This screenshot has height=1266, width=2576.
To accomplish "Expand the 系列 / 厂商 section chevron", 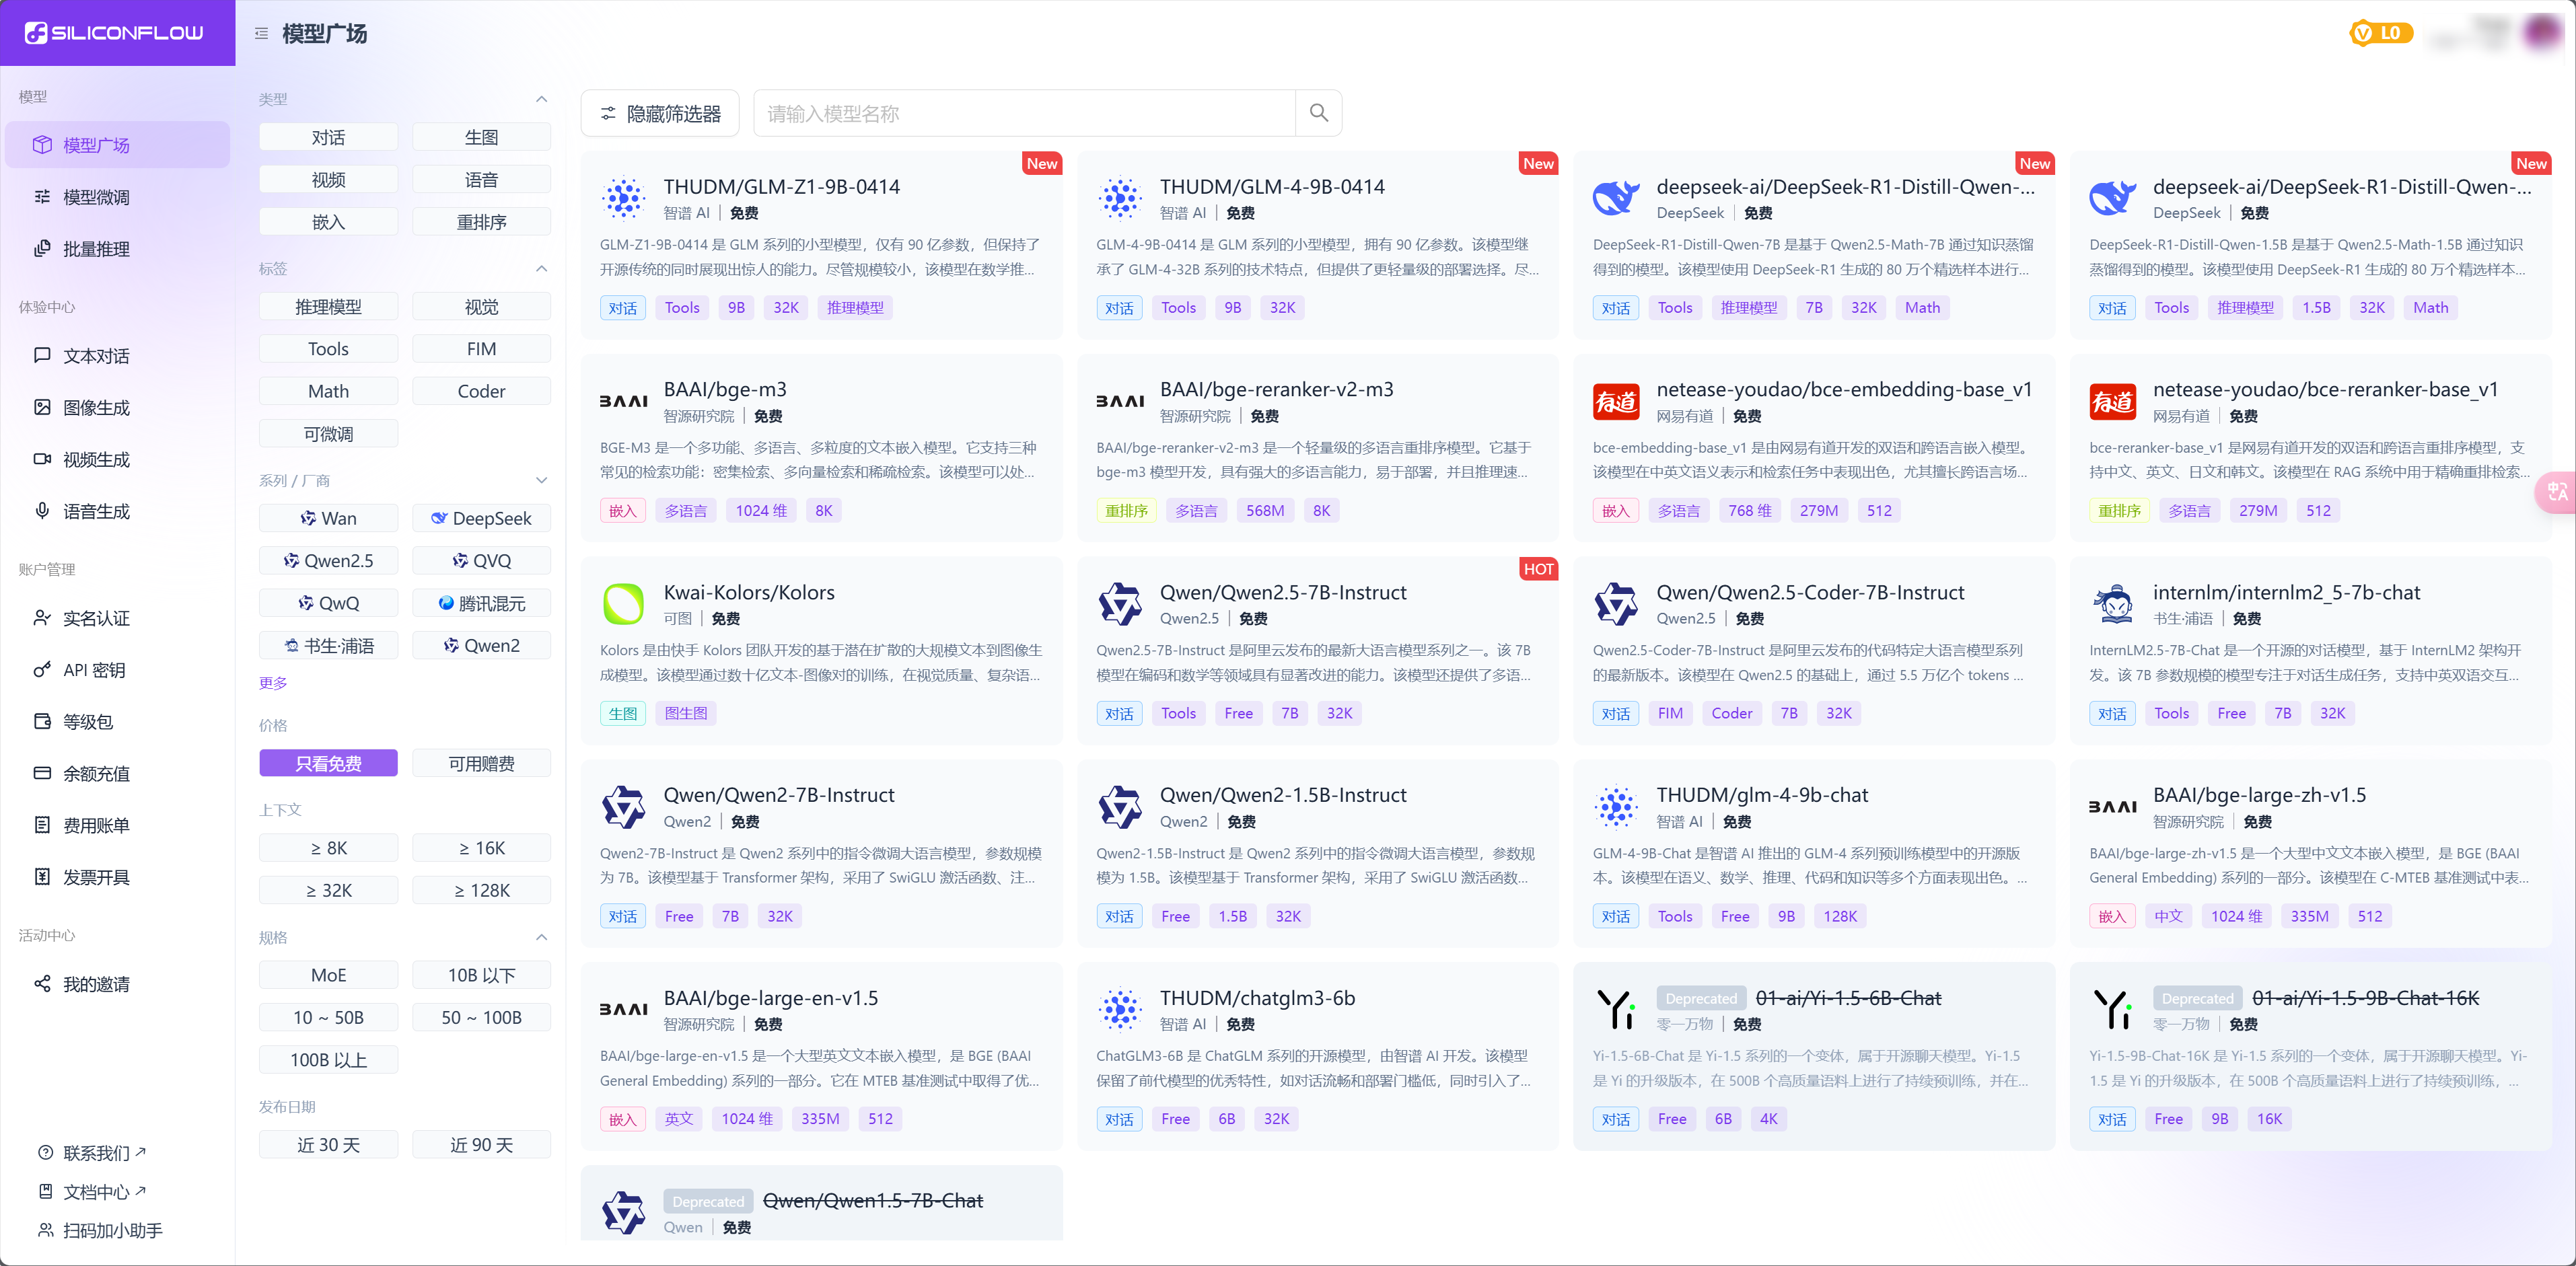I will coord(541,480).
